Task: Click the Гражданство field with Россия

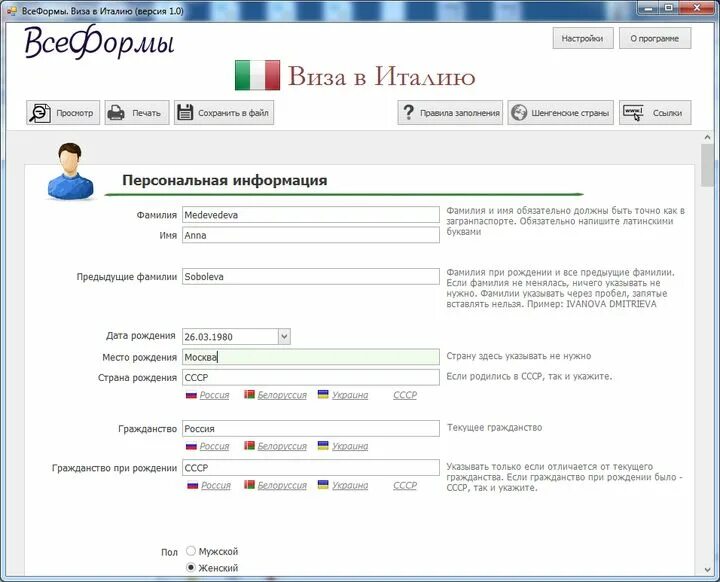Action: (310, 428)
